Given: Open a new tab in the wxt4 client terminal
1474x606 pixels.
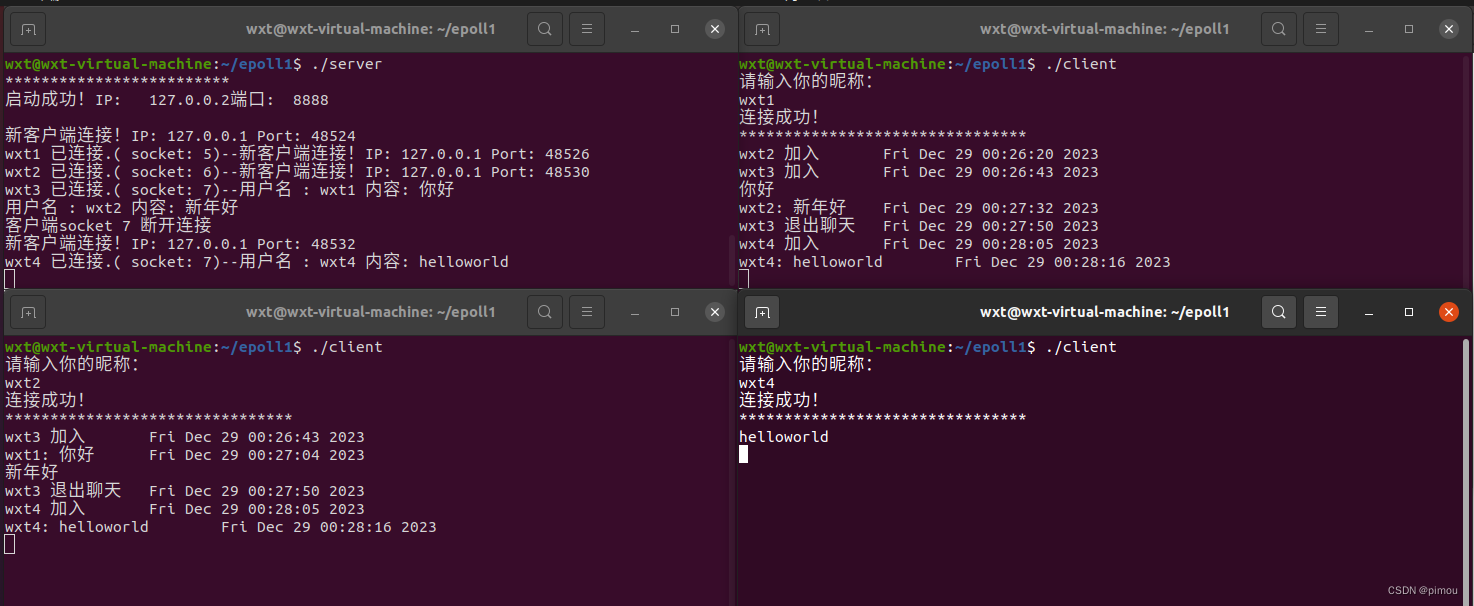Looking at the screenshot, I should point(761,311).
